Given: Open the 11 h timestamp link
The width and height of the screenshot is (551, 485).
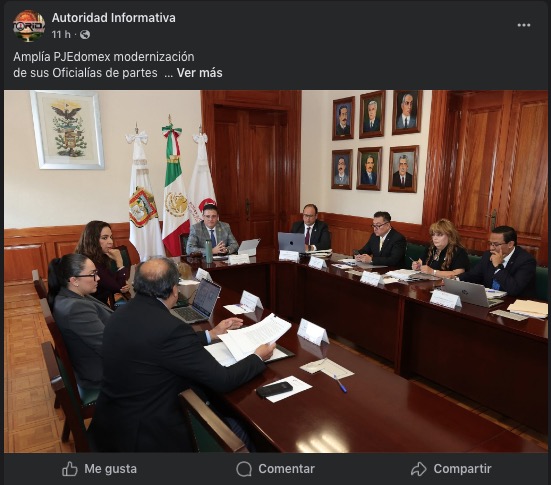Looking at the screenshot, I should [61, 34].
